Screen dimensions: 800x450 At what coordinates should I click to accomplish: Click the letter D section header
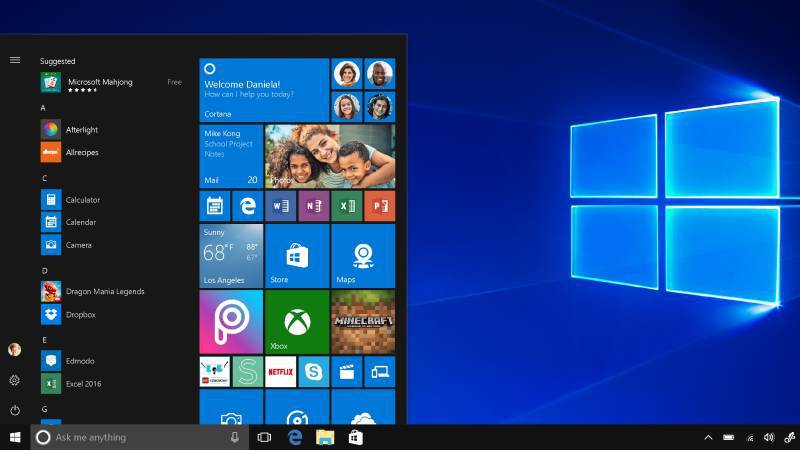click(x=44, y=270)
